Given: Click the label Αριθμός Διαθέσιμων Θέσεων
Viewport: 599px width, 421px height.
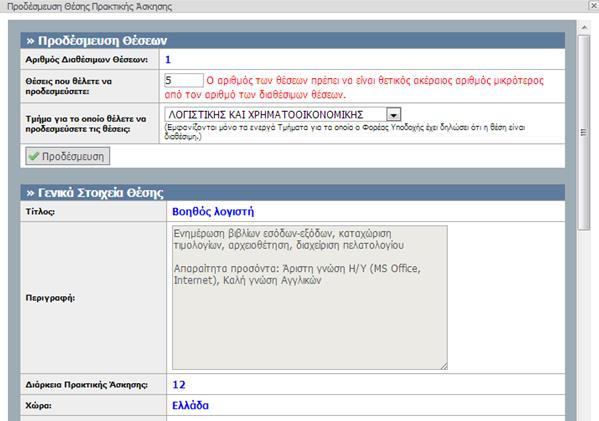Looking at the screenshot, I should (87, 60).
